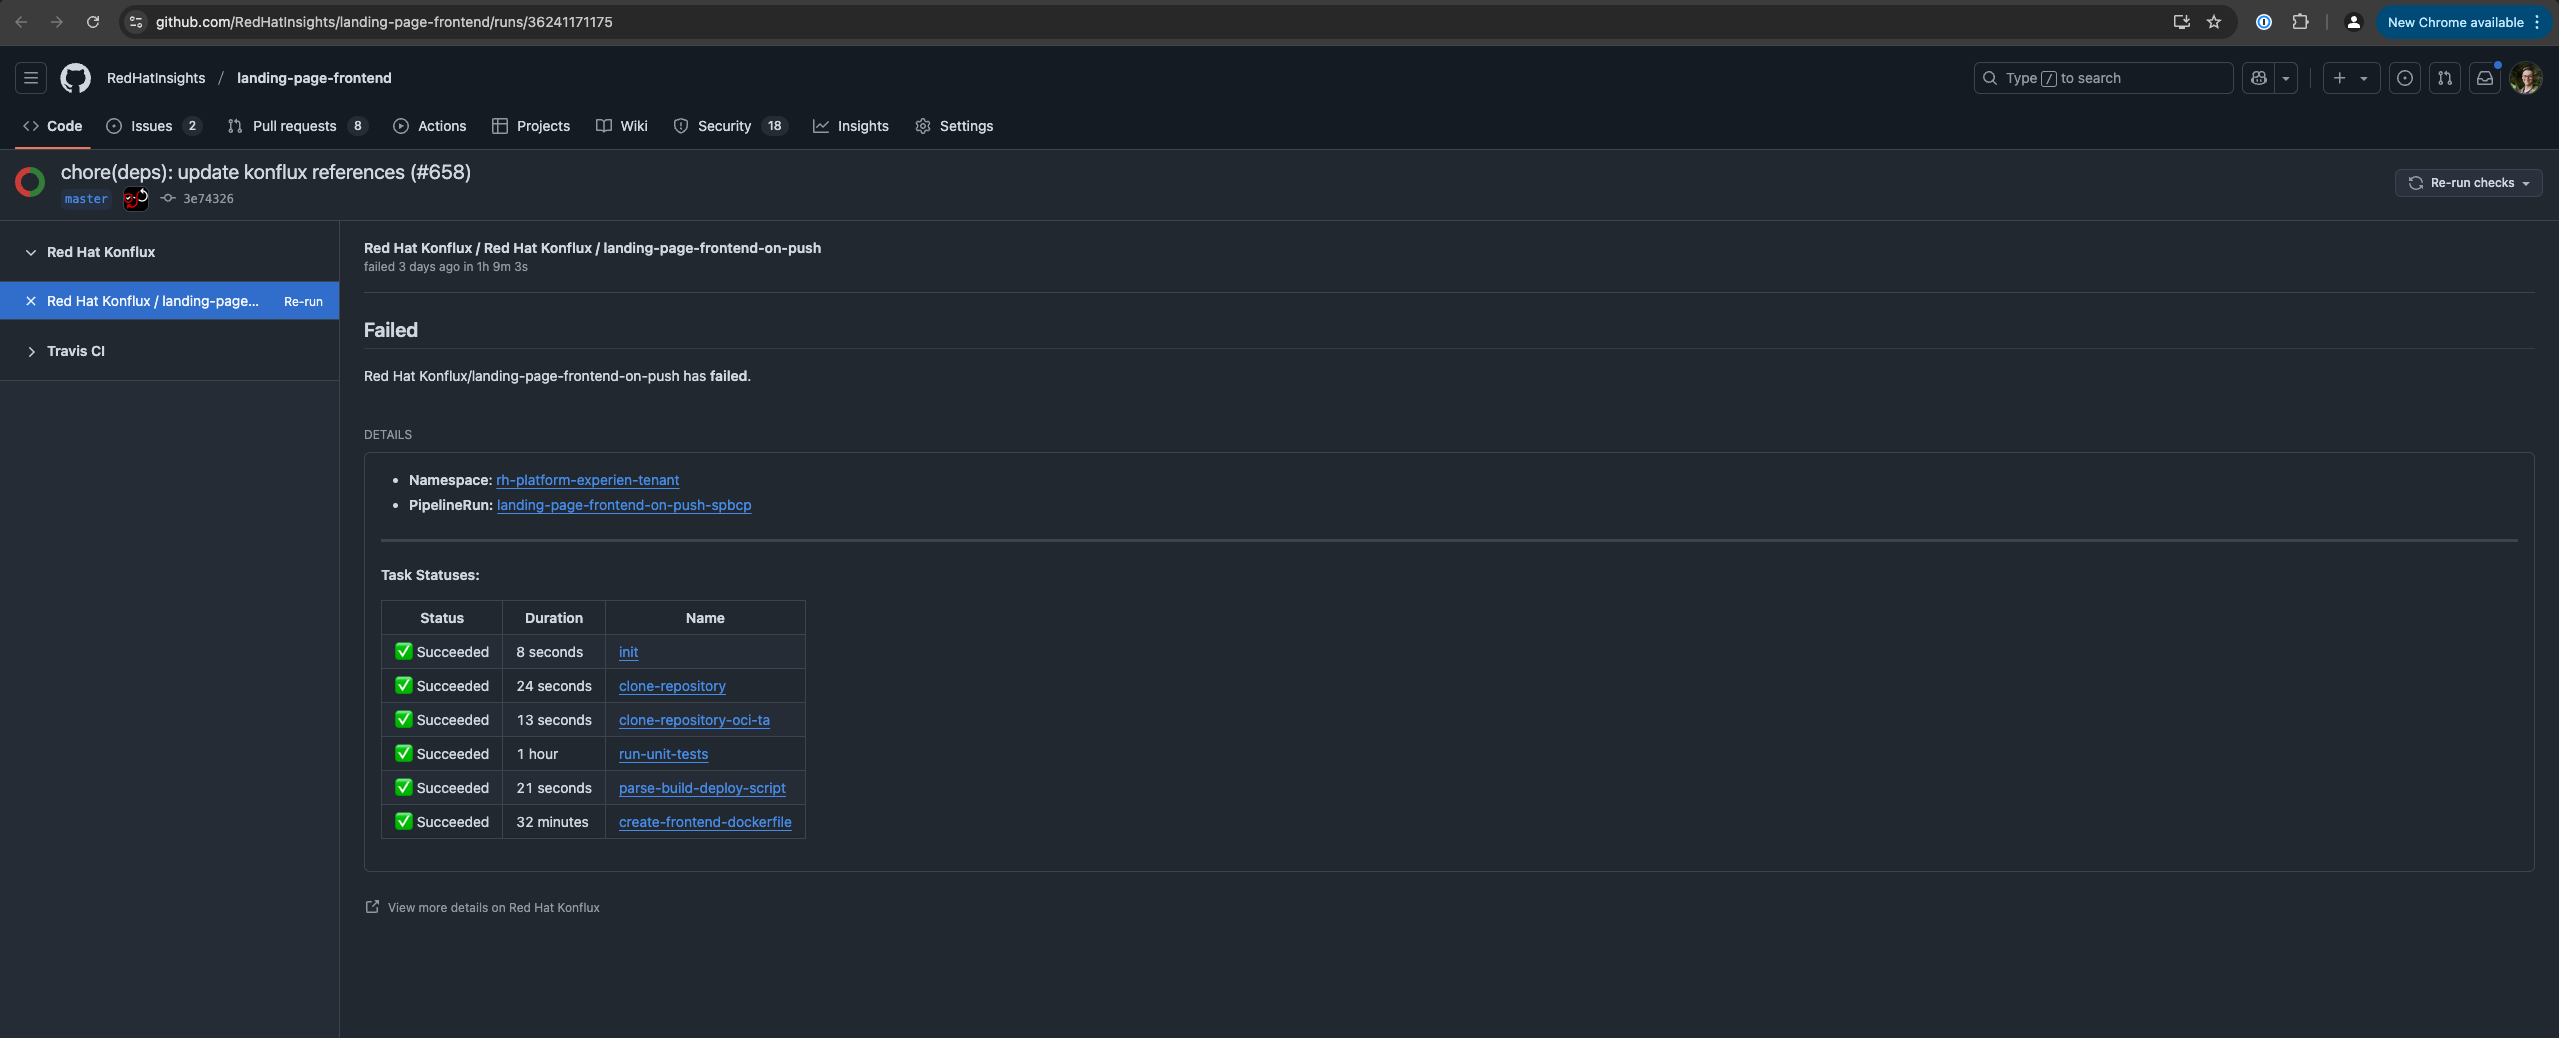This screenshot has width=2559, height=1038.
Task: Click the external link icon beside View more details
Action: click(x=372, y=907)
